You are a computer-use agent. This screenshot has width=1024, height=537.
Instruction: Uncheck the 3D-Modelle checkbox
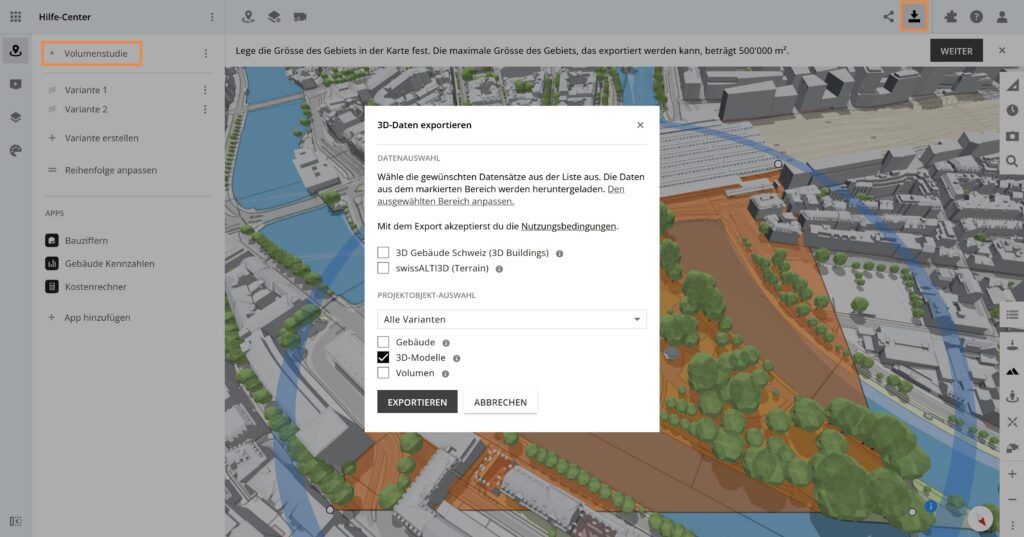(x=383, y=357)
